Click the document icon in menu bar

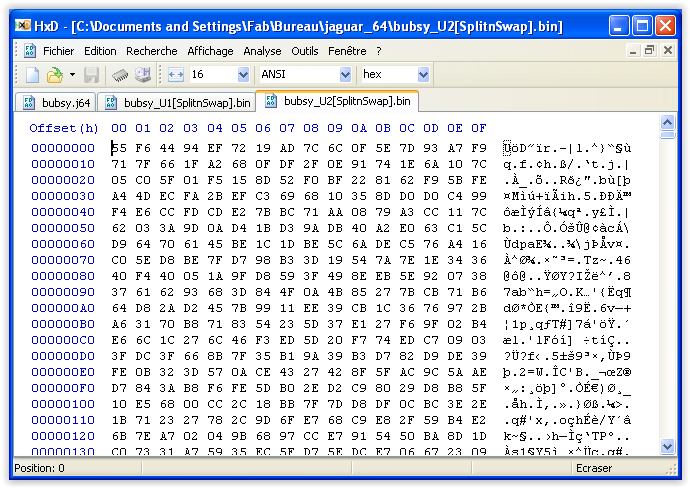pos(29,51)
